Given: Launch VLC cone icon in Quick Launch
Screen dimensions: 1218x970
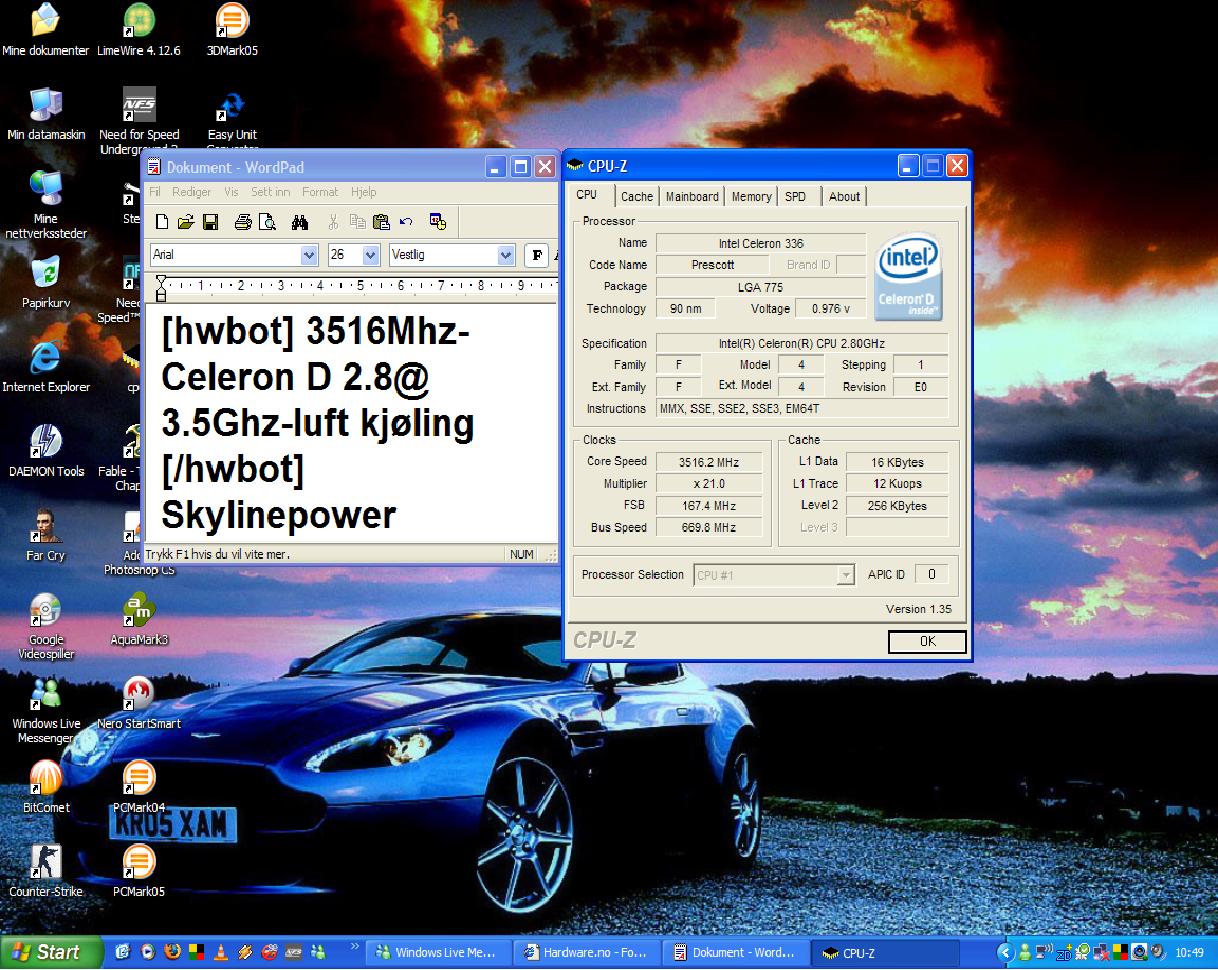Looking at the screenshot, I should click(221, 953).
